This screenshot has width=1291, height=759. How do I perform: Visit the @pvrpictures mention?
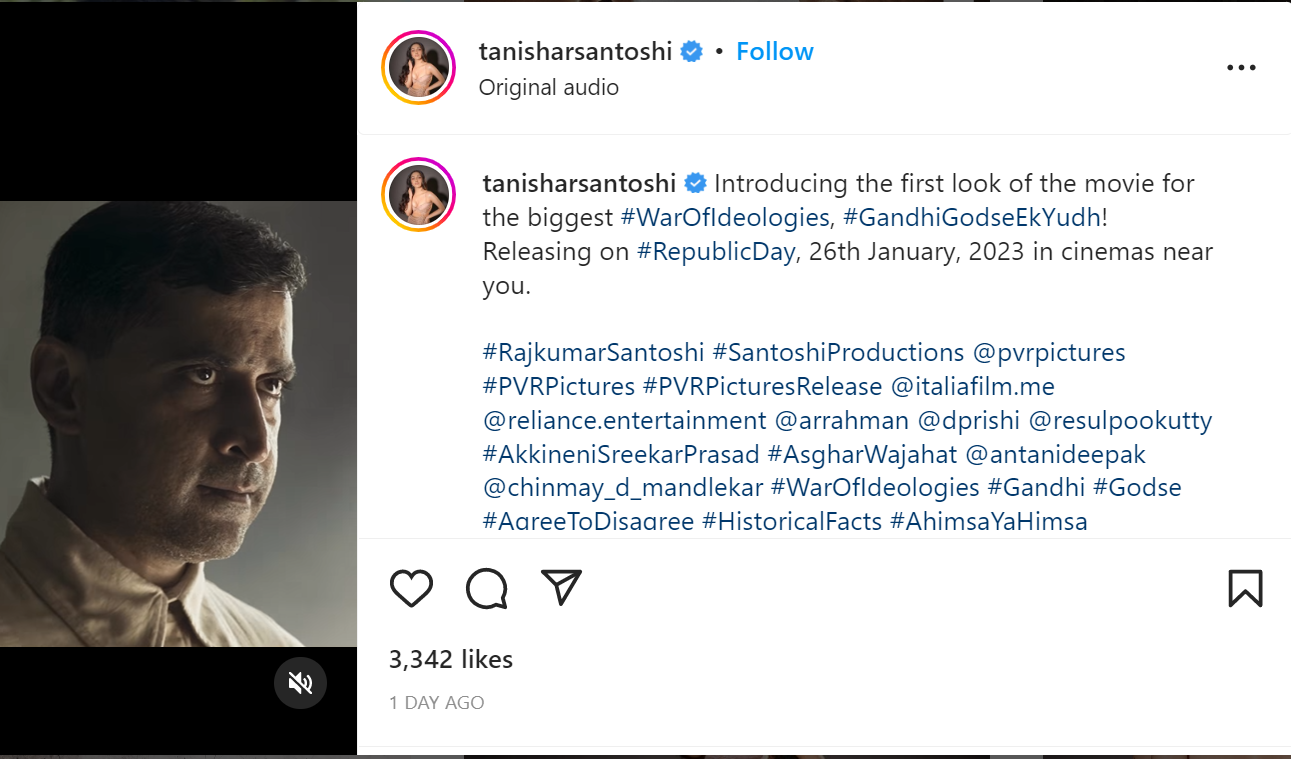1049,353
